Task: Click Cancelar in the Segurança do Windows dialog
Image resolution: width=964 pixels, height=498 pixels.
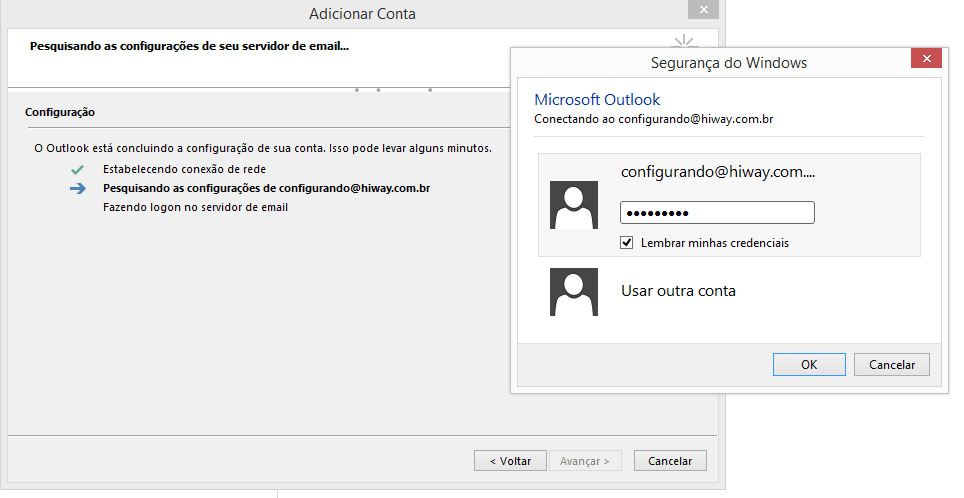Action: [x=891, y=365]
